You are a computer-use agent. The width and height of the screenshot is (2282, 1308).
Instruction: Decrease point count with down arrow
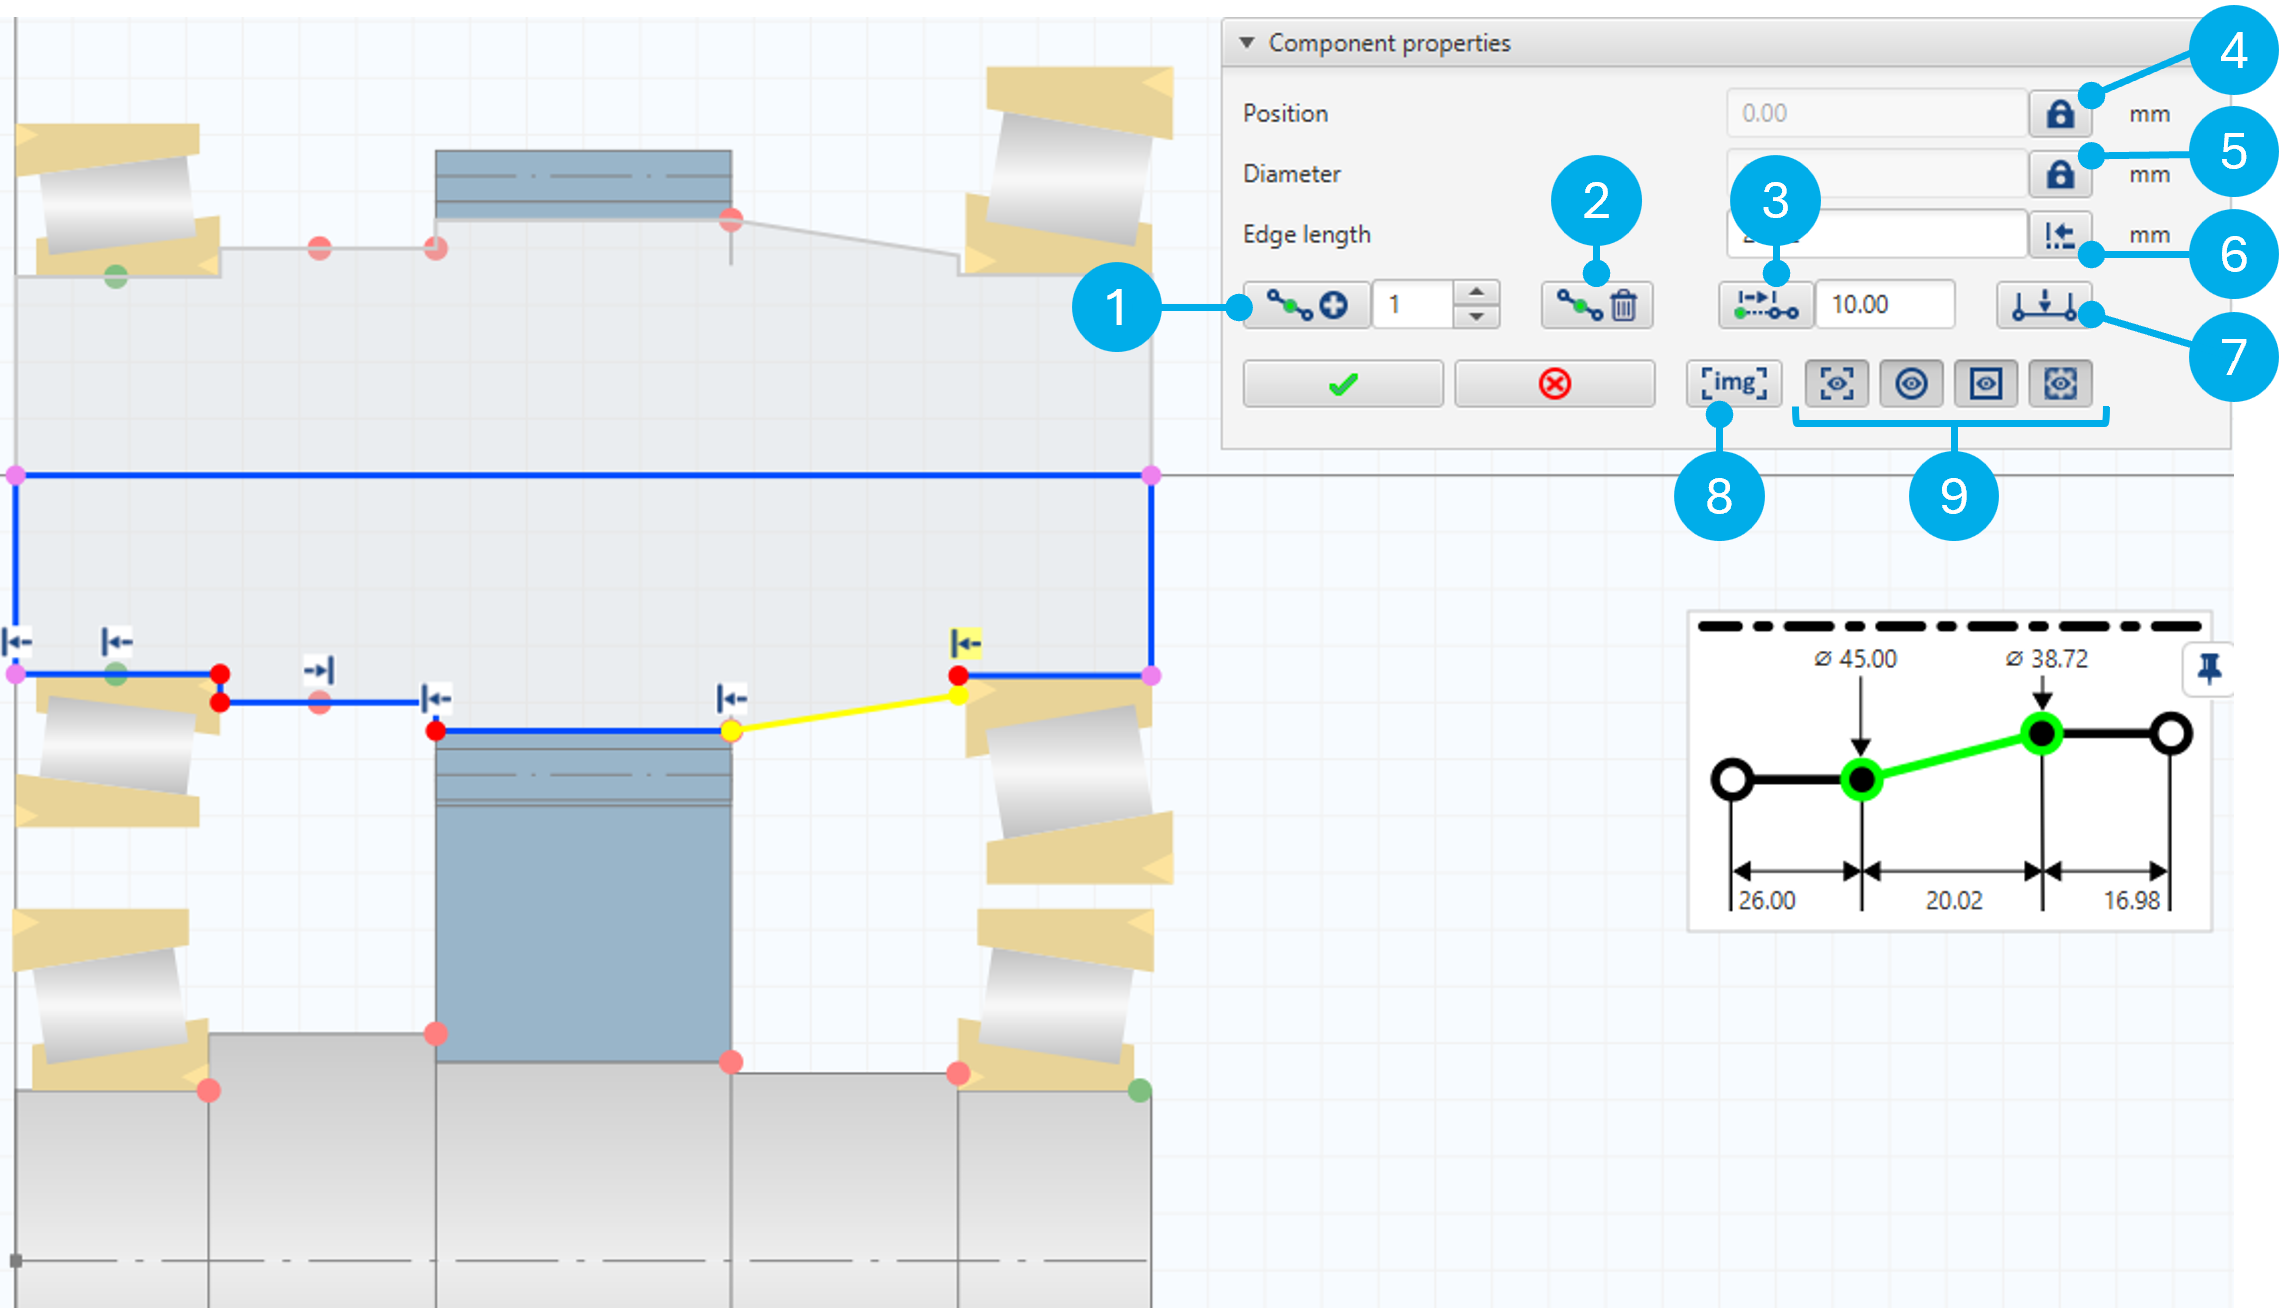[x=1476, y=317]
